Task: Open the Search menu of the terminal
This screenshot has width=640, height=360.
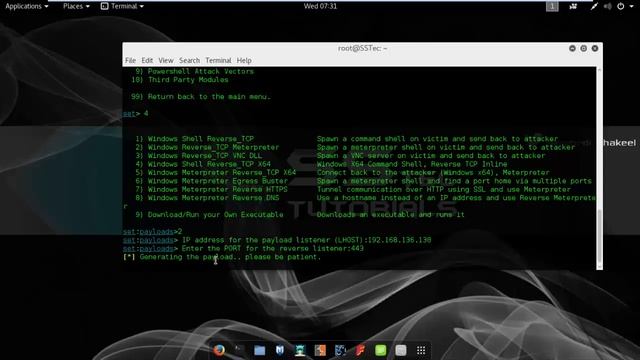Action: tap(189, 60)
